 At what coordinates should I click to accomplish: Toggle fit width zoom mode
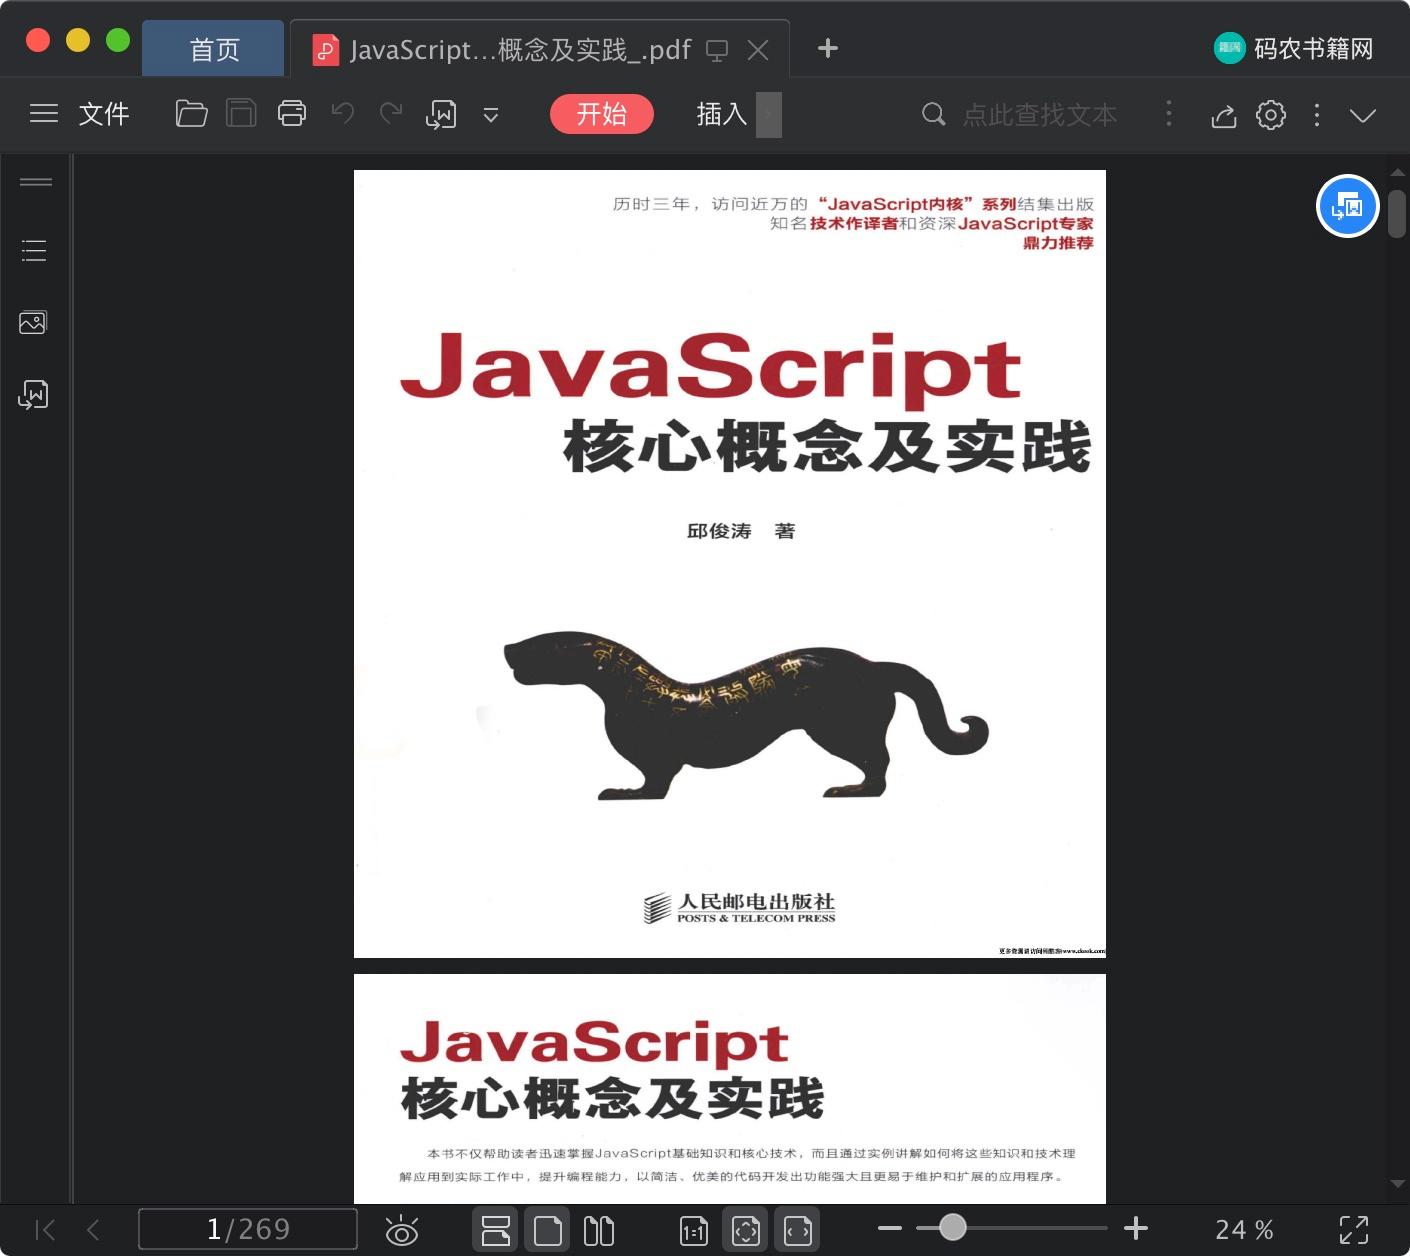pos(798,1230)
